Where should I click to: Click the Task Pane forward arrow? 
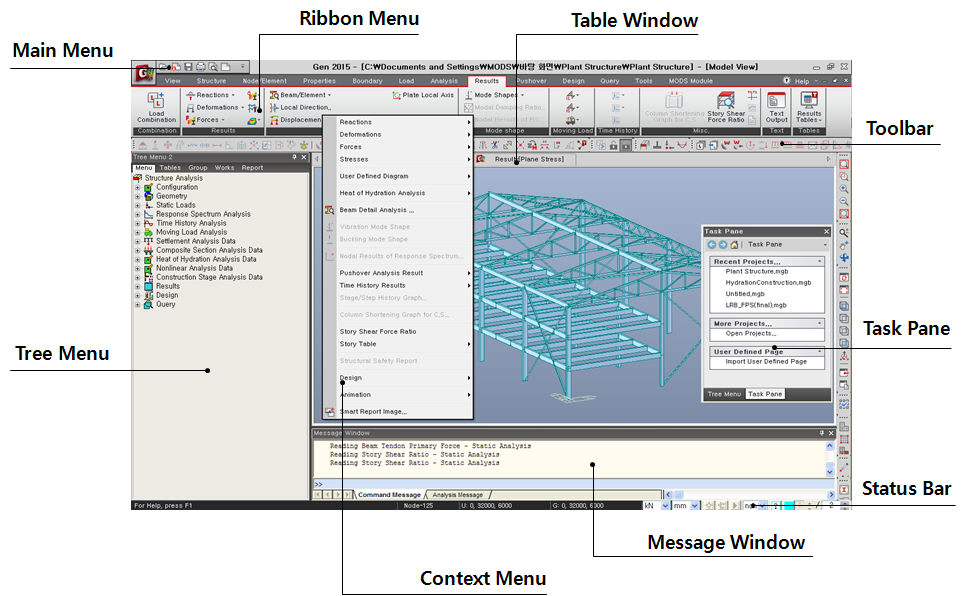723,244
